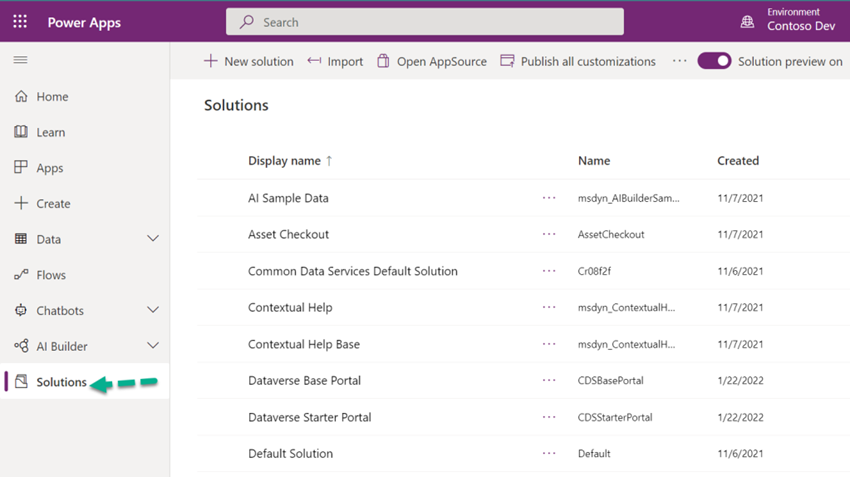Open more options for Common Data Services Default Solution
The width and height of the screenshot is (850, 477).
point(549,270)
